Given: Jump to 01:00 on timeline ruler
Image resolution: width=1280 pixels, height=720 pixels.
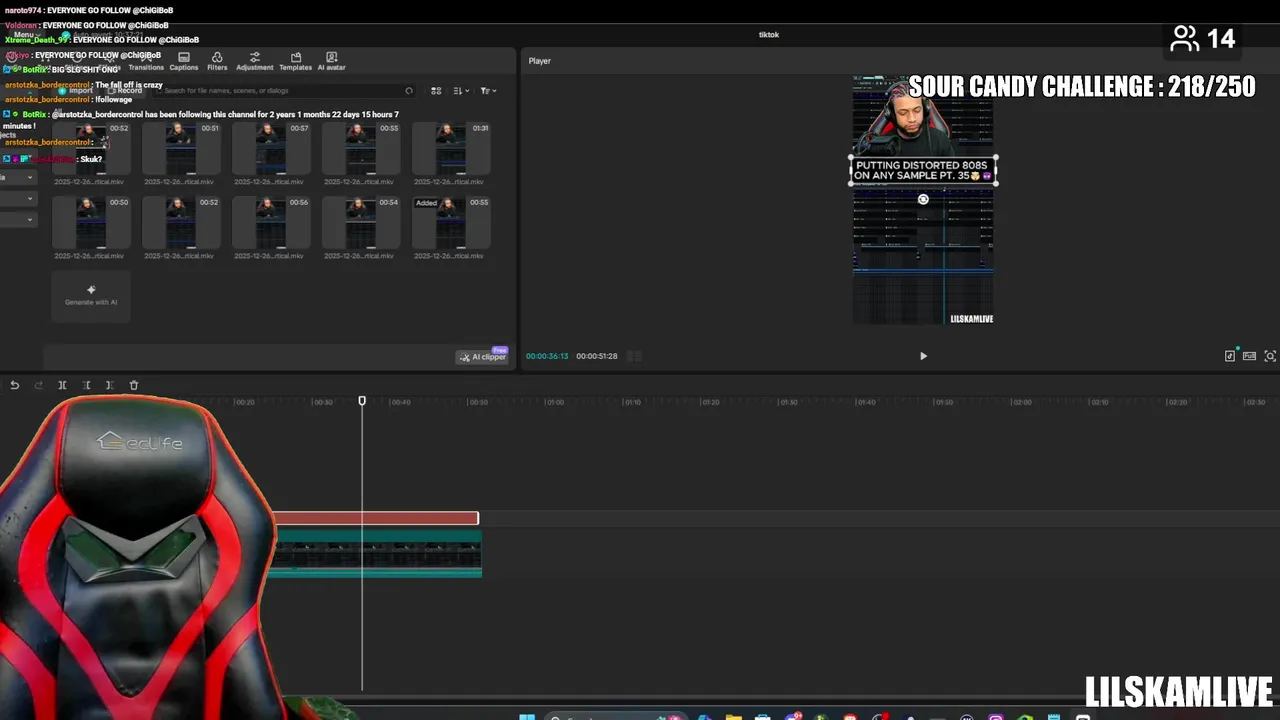Looking at the screenshot, I should click(555, 402).
